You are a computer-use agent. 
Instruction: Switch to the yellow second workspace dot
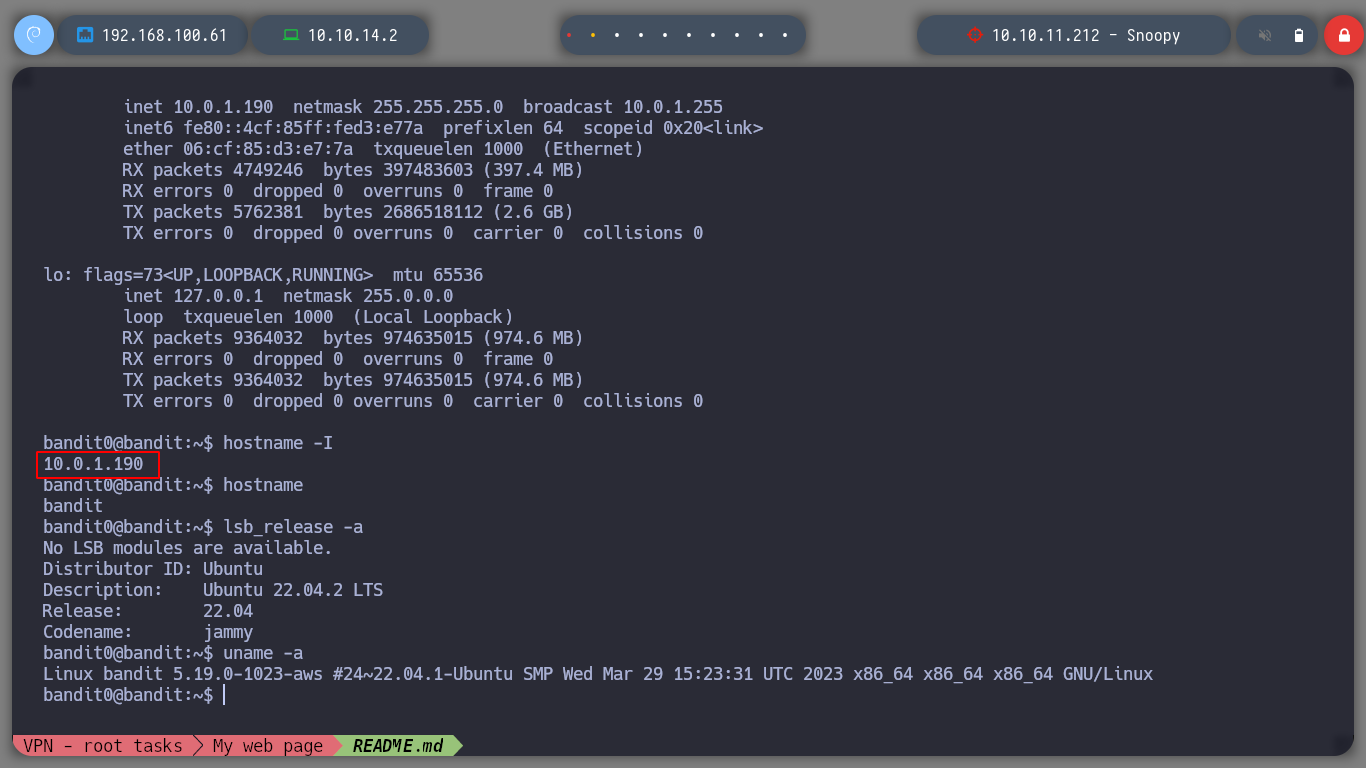tap(593, 35)
